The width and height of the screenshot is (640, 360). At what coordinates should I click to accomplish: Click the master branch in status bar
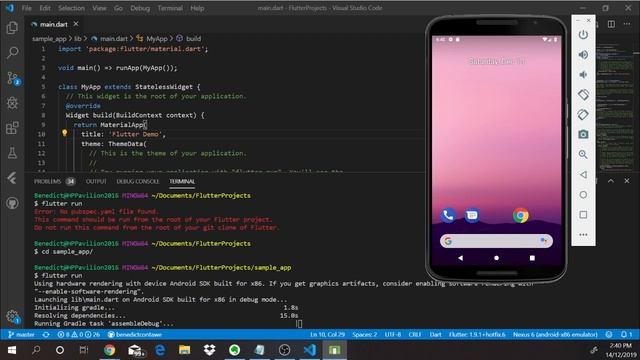[21, 335]
